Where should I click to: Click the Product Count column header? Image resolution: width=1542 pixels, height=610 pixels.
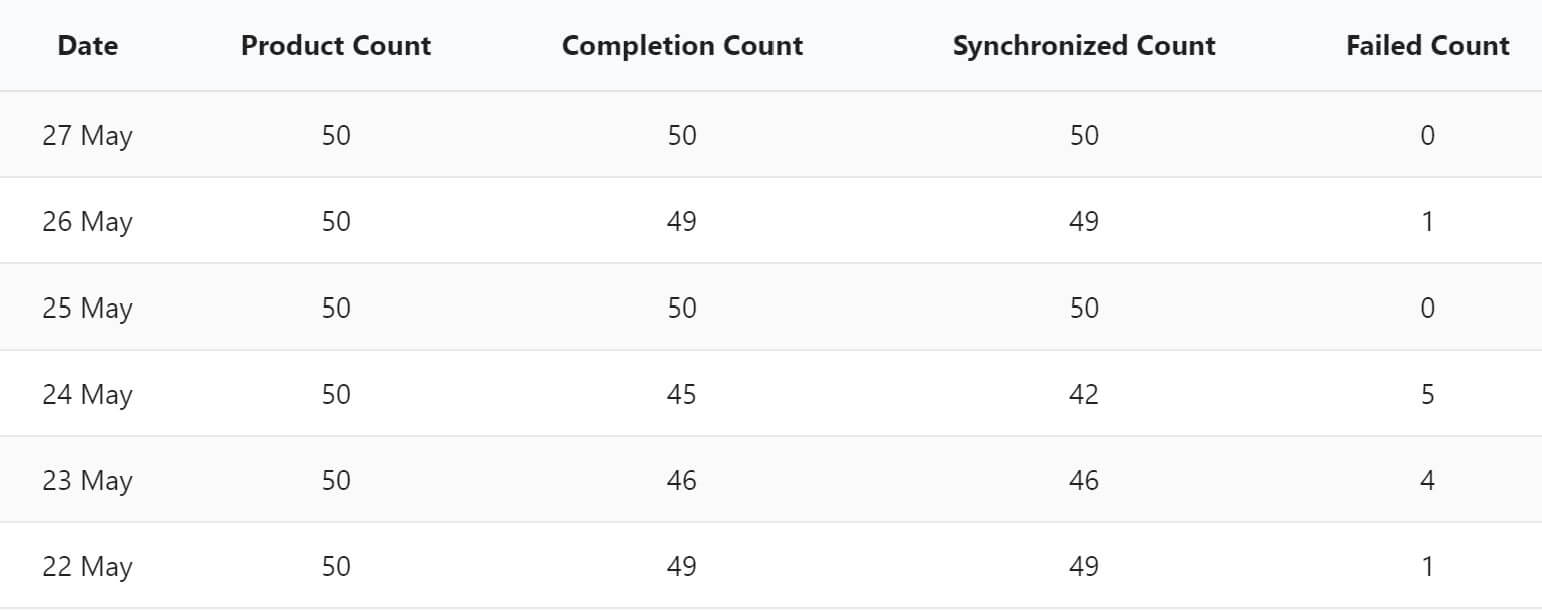[x=336, y=46]
